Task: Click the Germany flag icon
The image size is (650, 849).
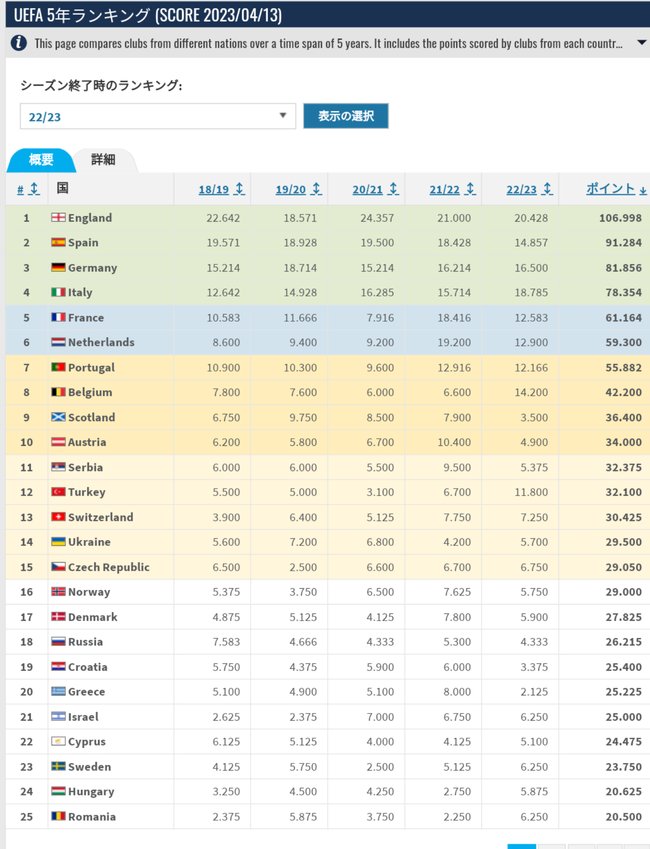Action: tap(58, 267)
